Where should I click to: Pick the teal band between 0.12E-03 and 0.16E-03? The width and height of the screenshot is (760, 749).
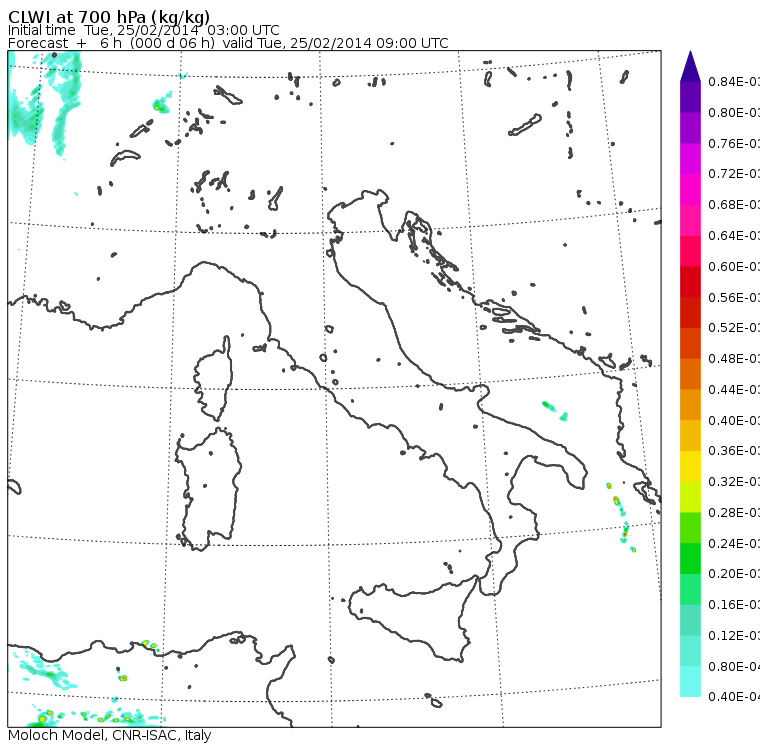pos(690,621)
